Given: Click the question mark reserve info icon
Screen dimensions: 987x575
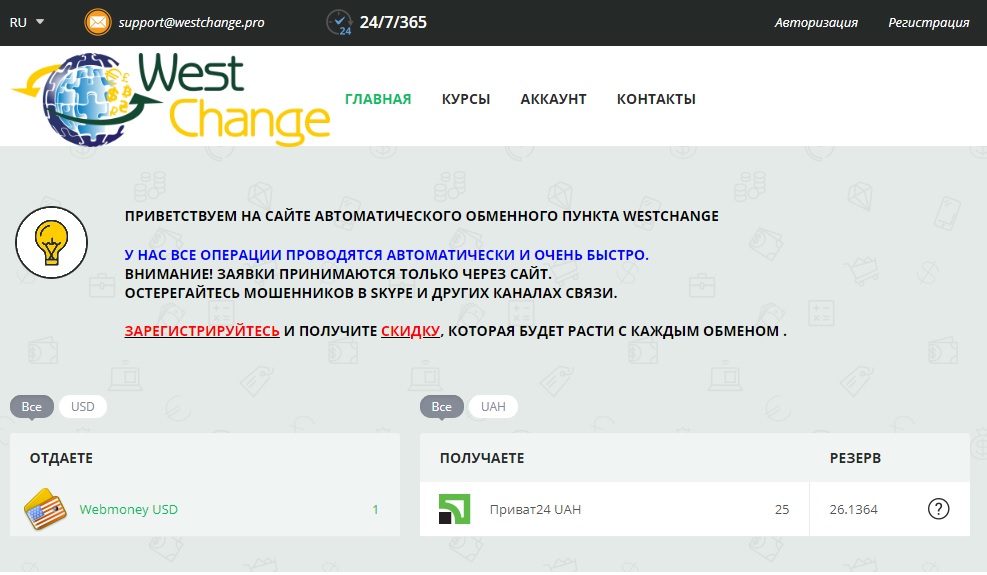Looking at the screenshot, I should coord(938,509).
